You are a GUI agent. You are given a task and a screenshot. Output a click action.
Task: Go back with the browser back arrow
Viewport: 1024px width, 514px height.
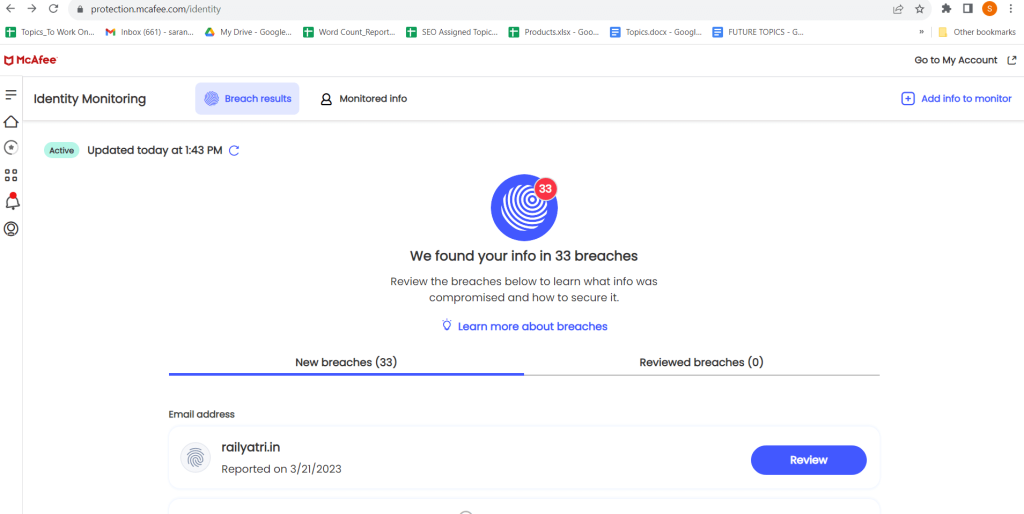coord(10,9)
